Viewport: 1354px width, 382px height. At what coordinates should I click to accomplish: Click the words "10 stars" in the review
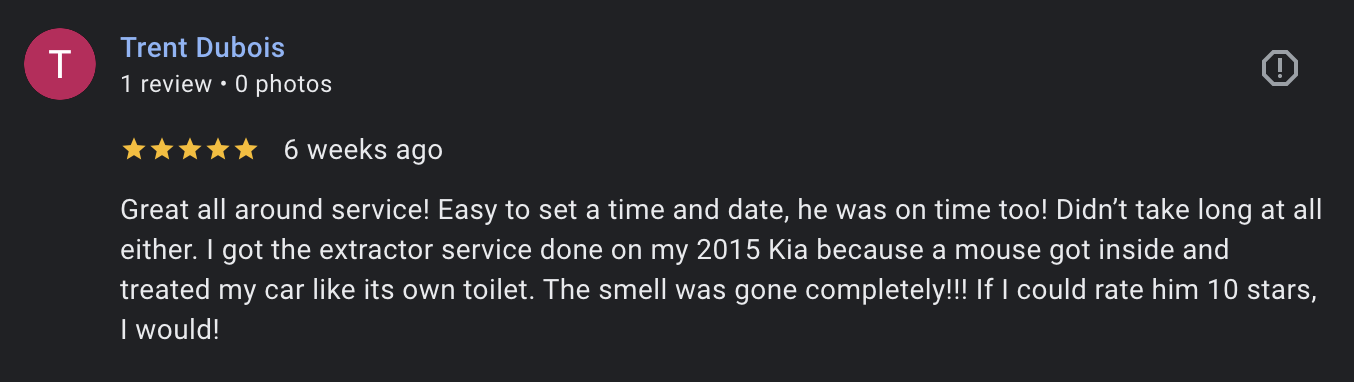pos(1254,290)
